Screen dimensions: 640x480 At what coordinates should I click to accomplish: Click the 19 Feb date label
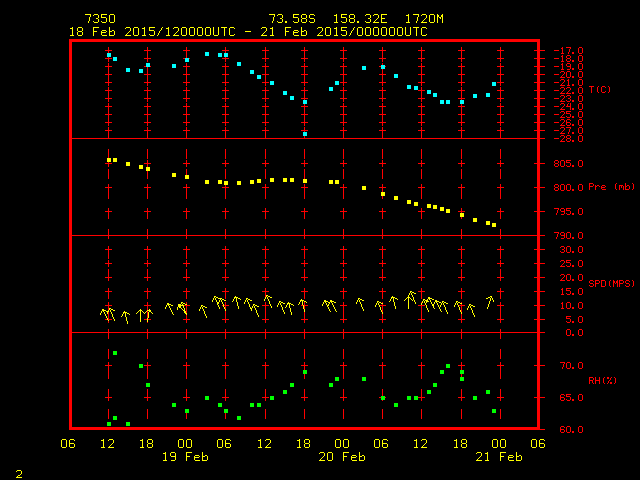(x=185, y=457)
